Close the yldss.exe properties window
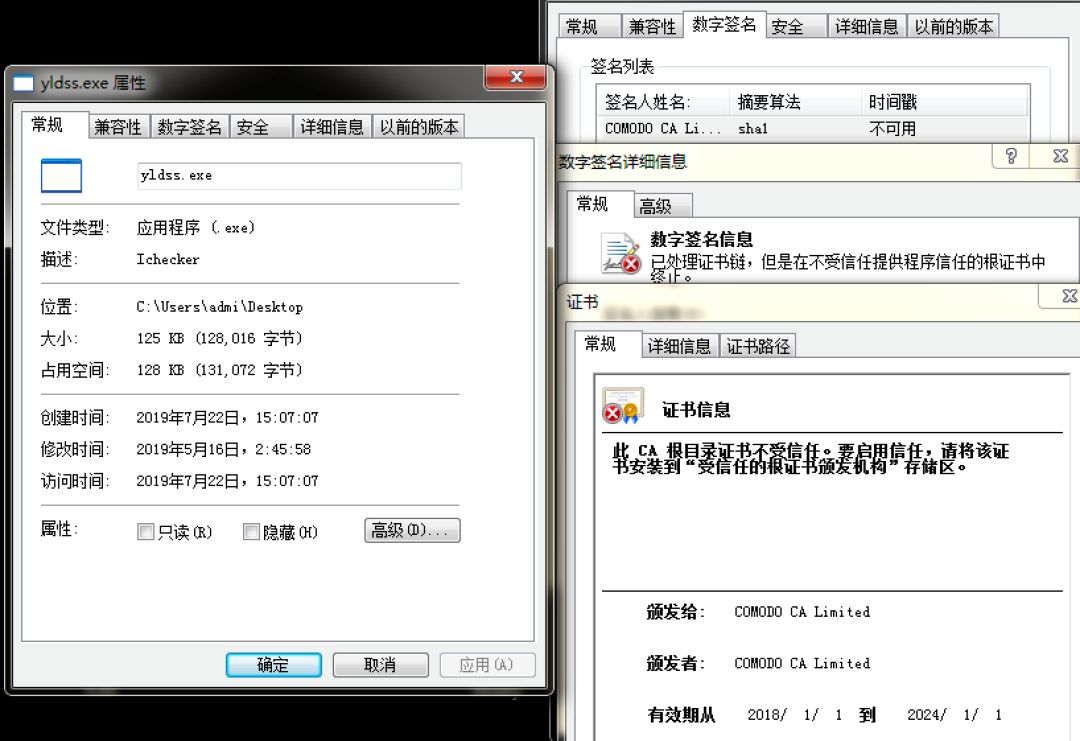The height and width of the screenshot is (741, 1080). pos(516,78)
